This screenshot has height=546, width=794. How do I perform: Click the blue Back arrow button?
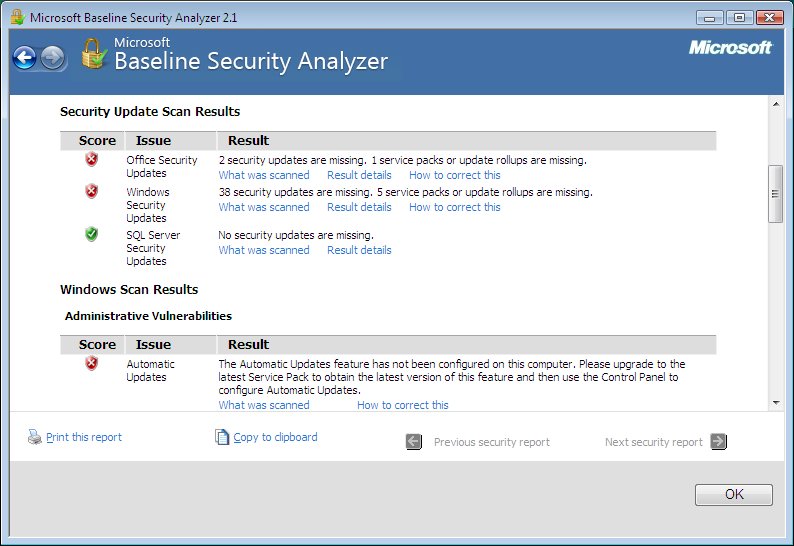pos(25,58)
